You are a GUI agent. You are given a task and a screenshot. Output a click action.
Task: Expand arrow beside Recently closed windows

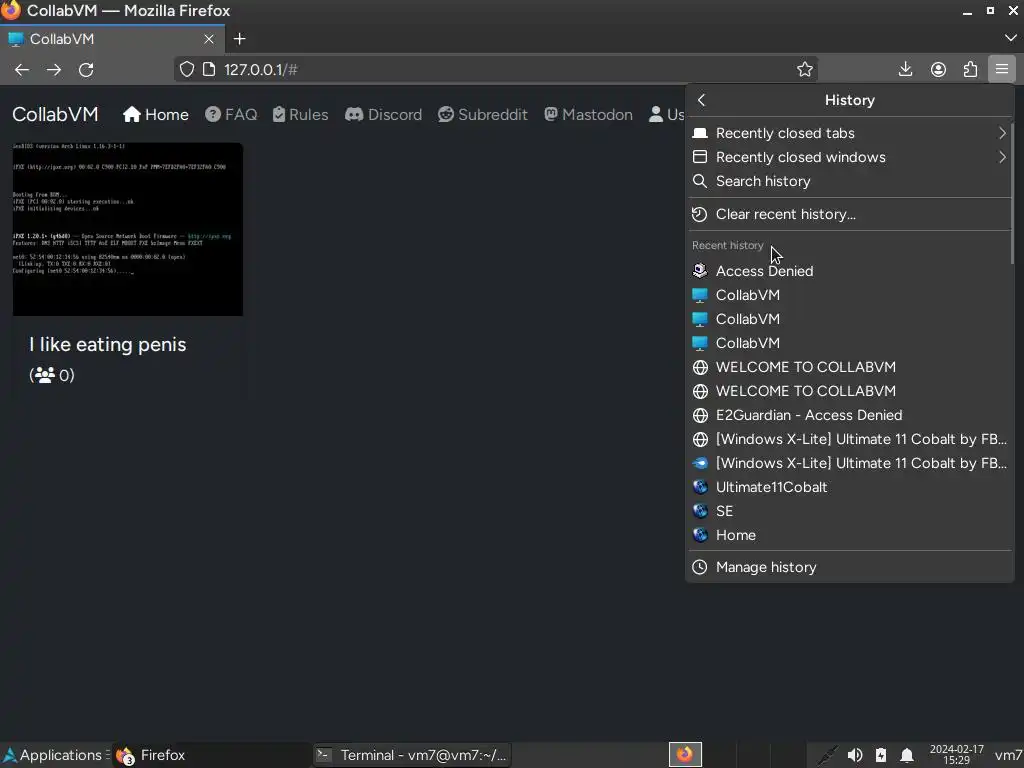pyautogui.click(x=1002, y=157)
